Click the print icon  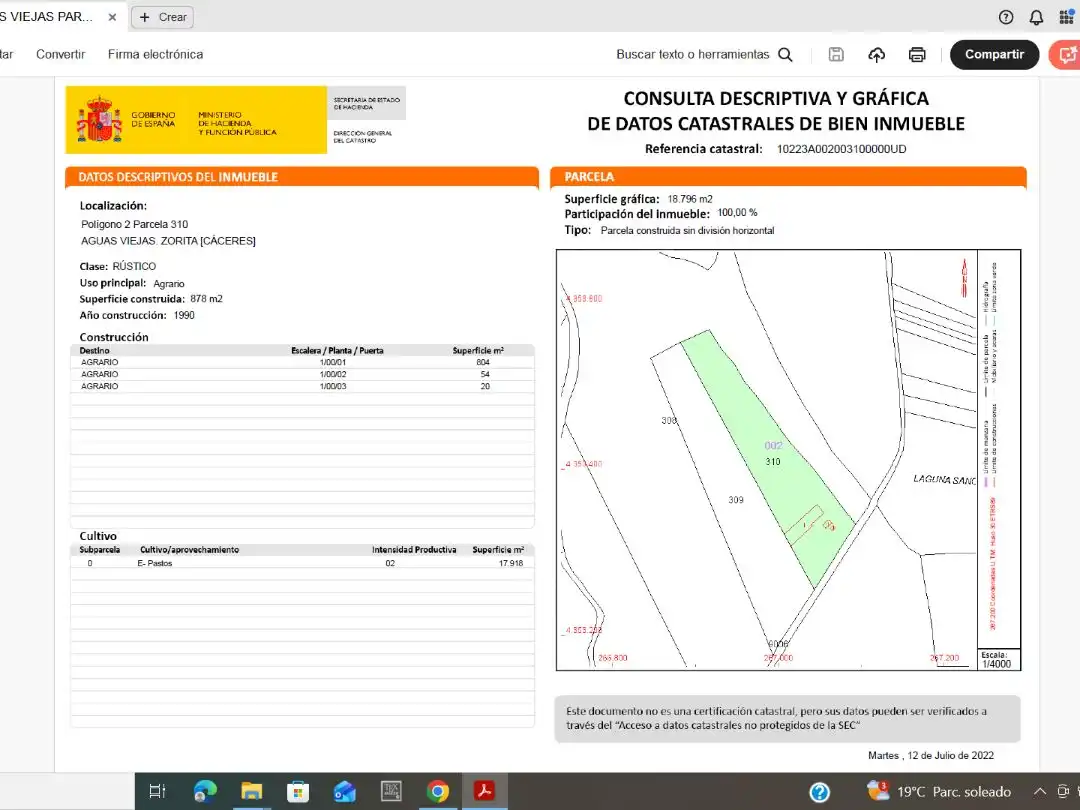coord(917,54)
